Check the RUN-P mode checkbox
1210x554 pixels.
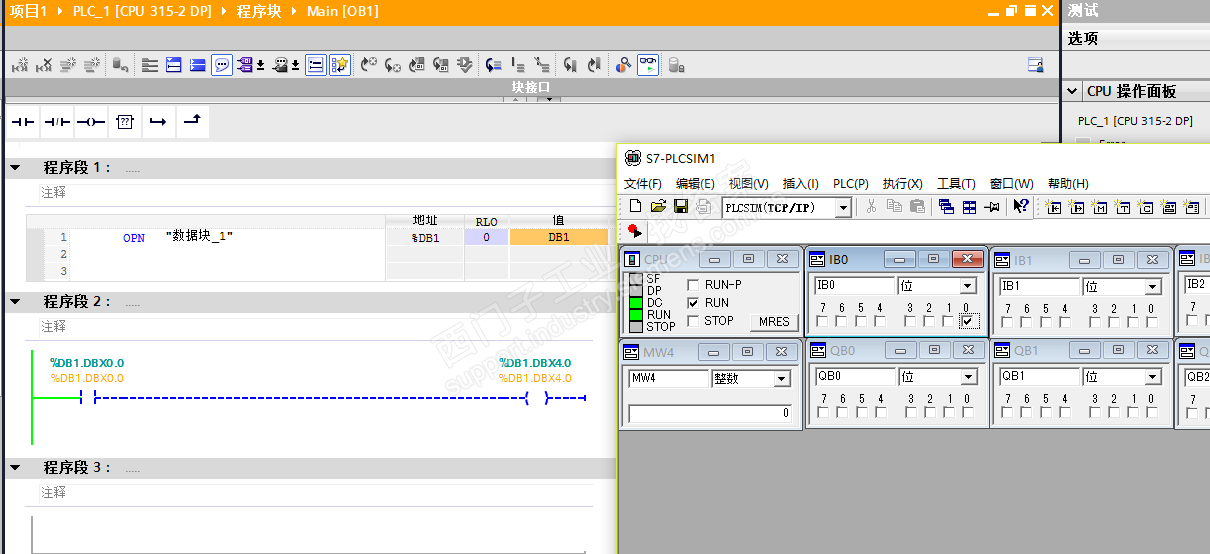coord(694,285)
